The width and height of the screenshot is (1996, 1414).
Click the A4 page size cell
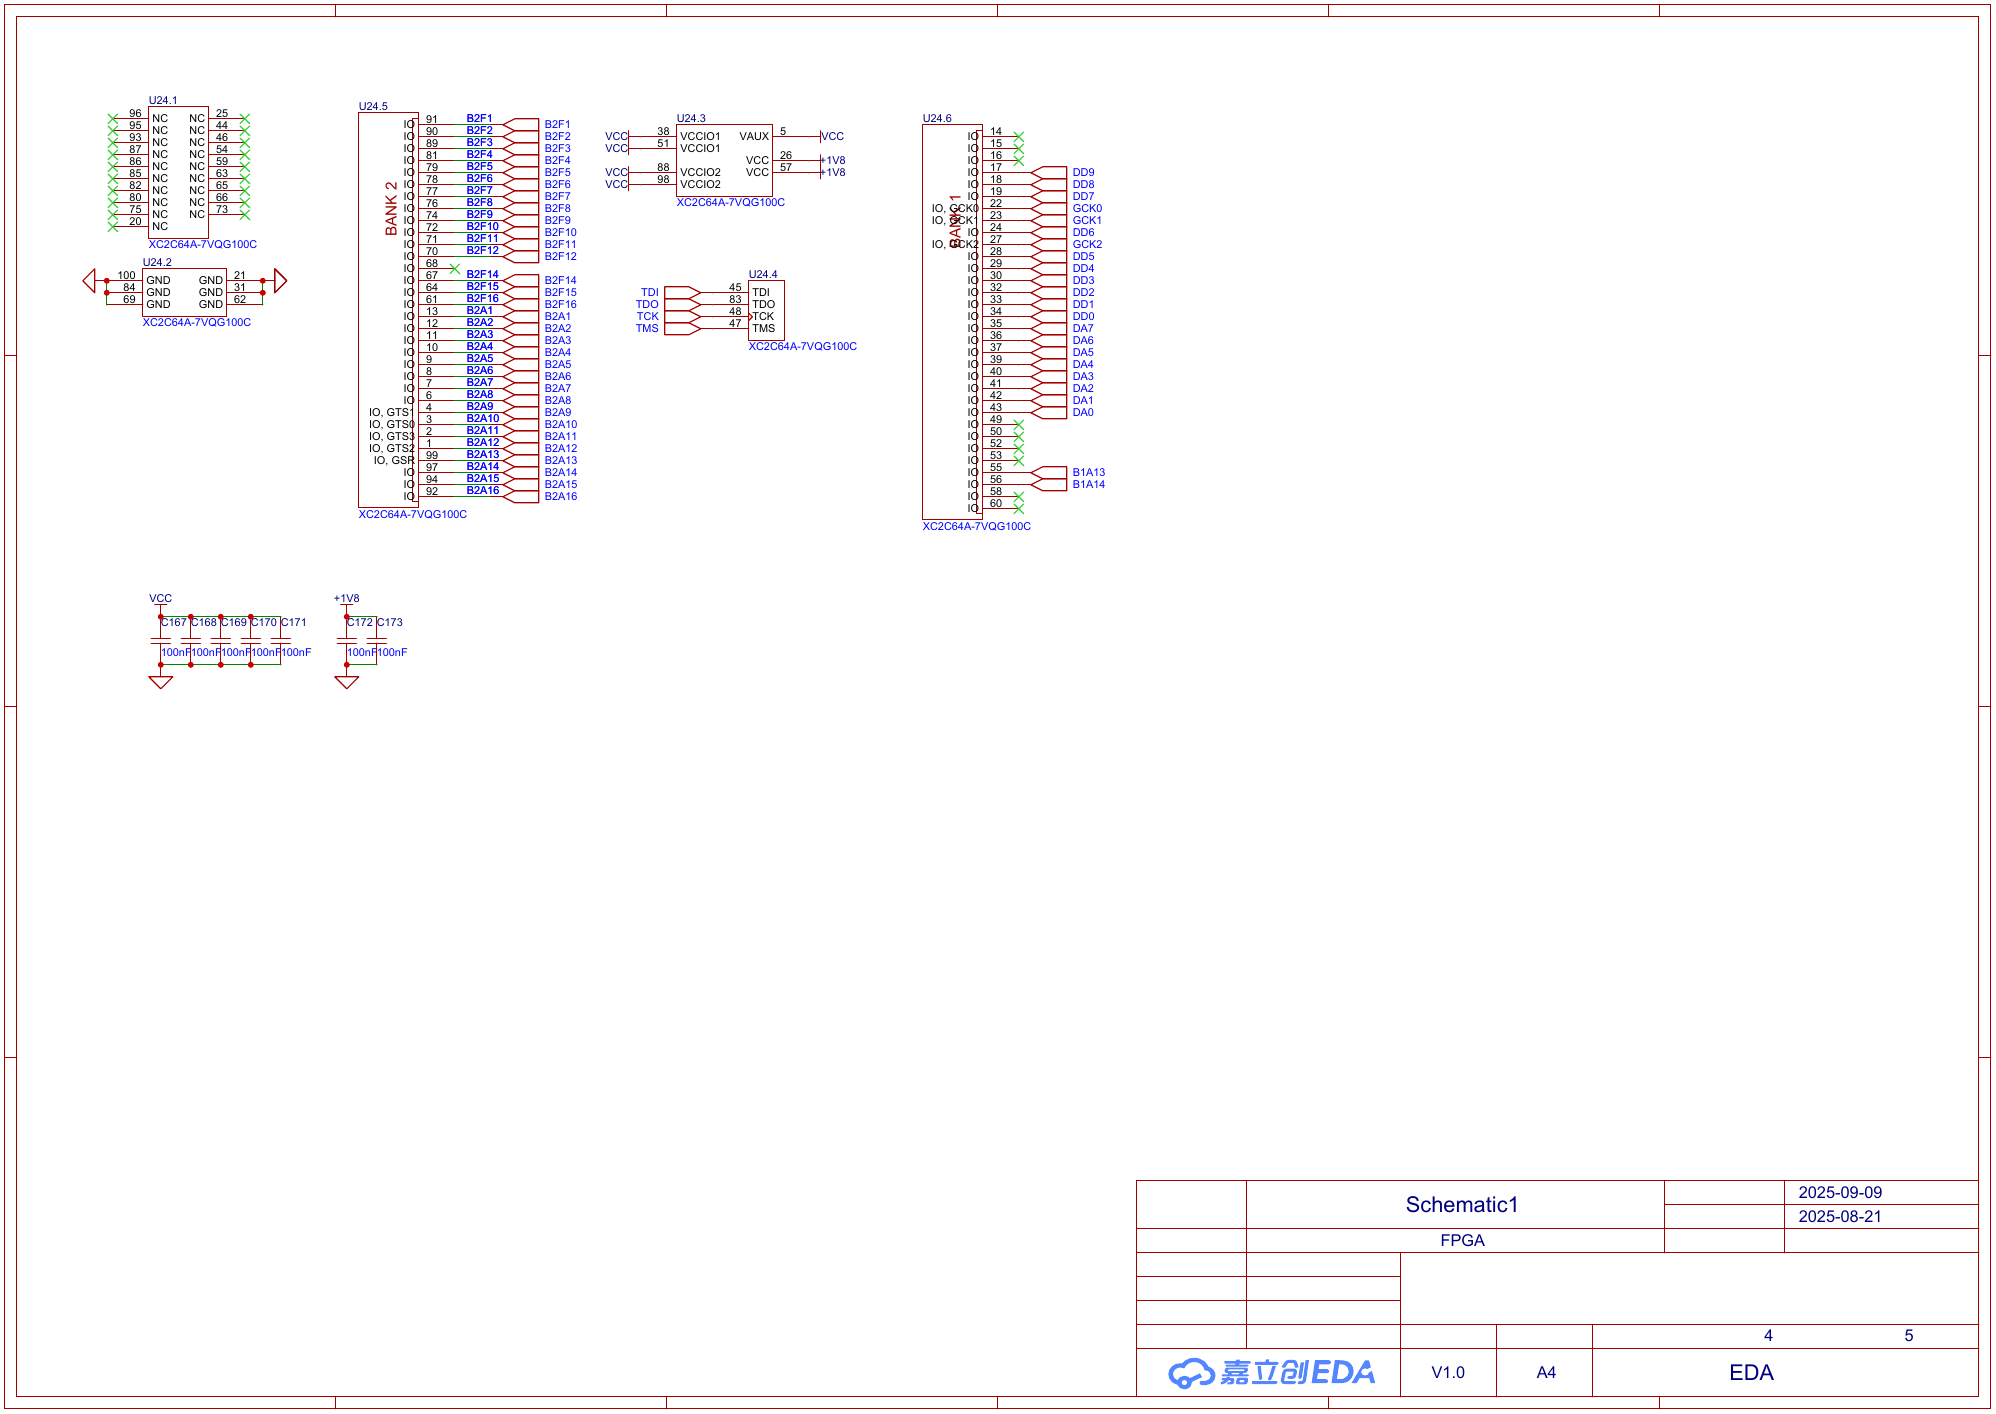coord(1546,1373)
